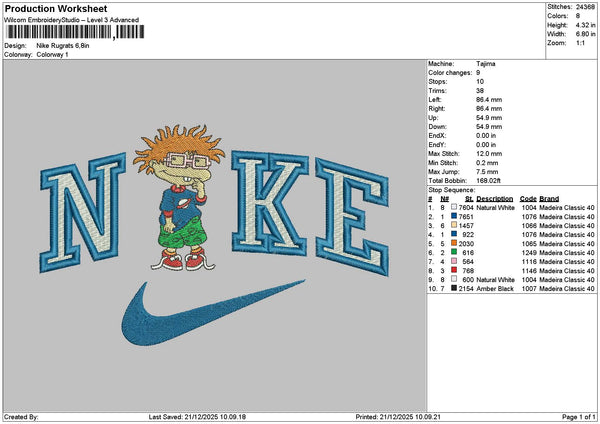Click code 1066 in the 1457 row
Screen dimensions: 600x424
(x=529, y=226)
